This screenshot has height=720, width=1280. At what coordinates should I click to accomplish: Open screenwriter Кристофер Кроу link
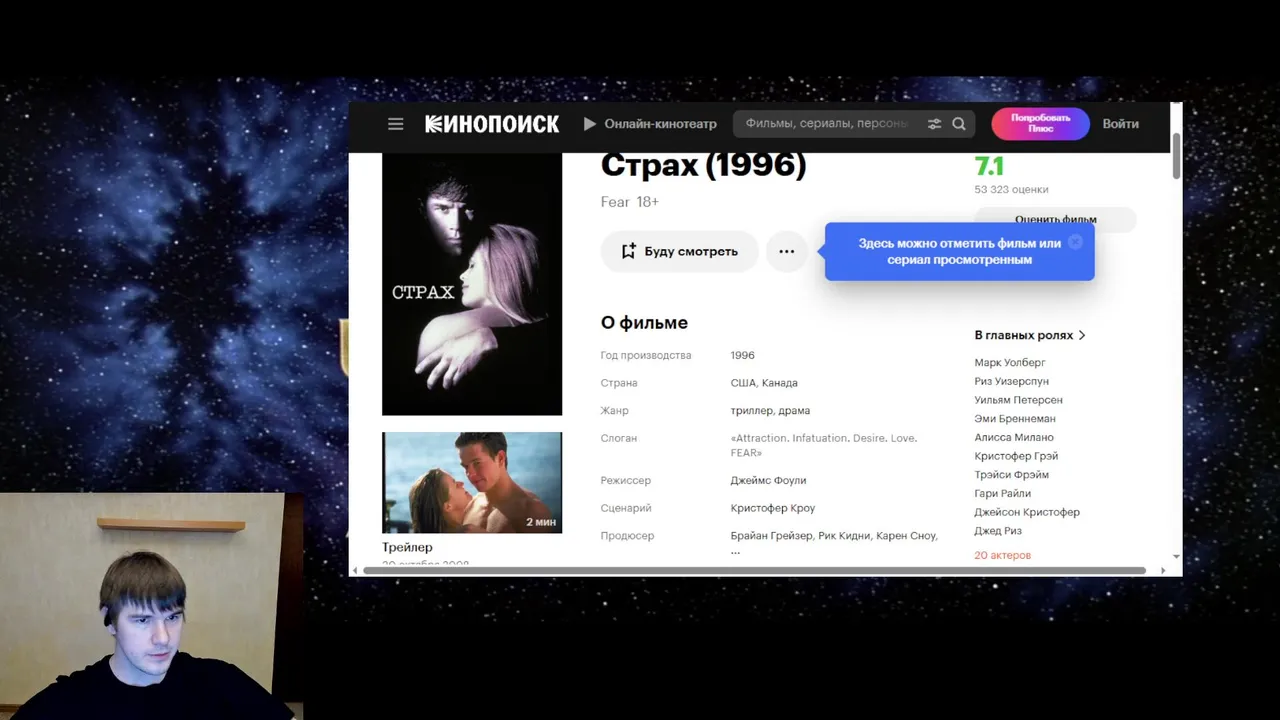coord(773,508)
